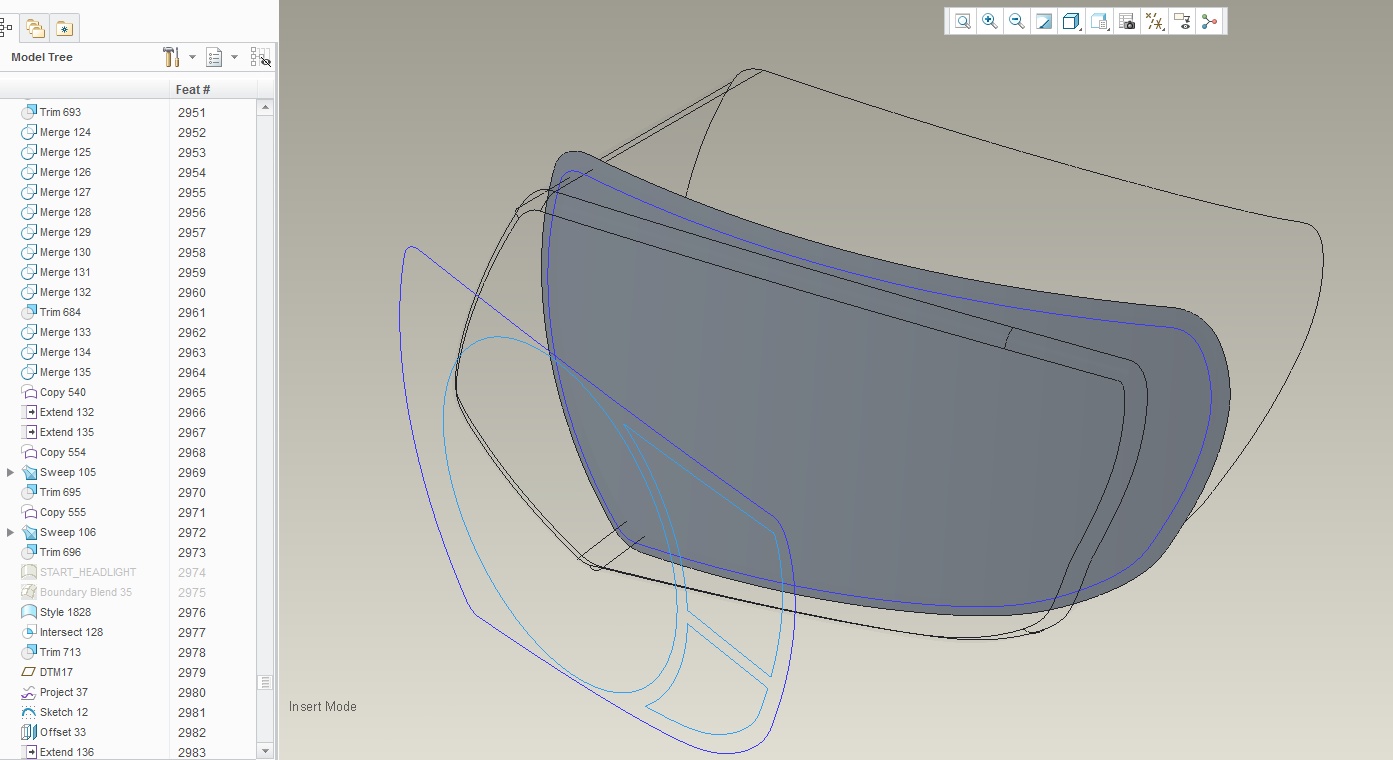
Task: Click the Style 1828 feature icon
Action: click(x=29, y=612)
